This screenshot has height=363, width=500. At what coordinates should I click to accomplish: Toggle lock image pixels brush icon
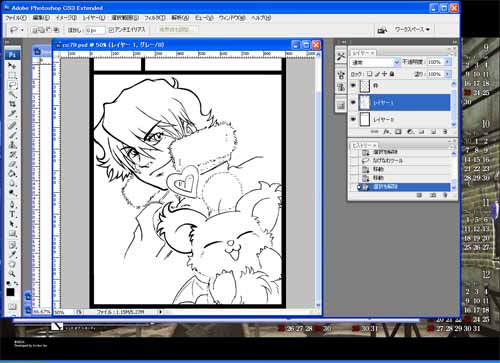377,74
